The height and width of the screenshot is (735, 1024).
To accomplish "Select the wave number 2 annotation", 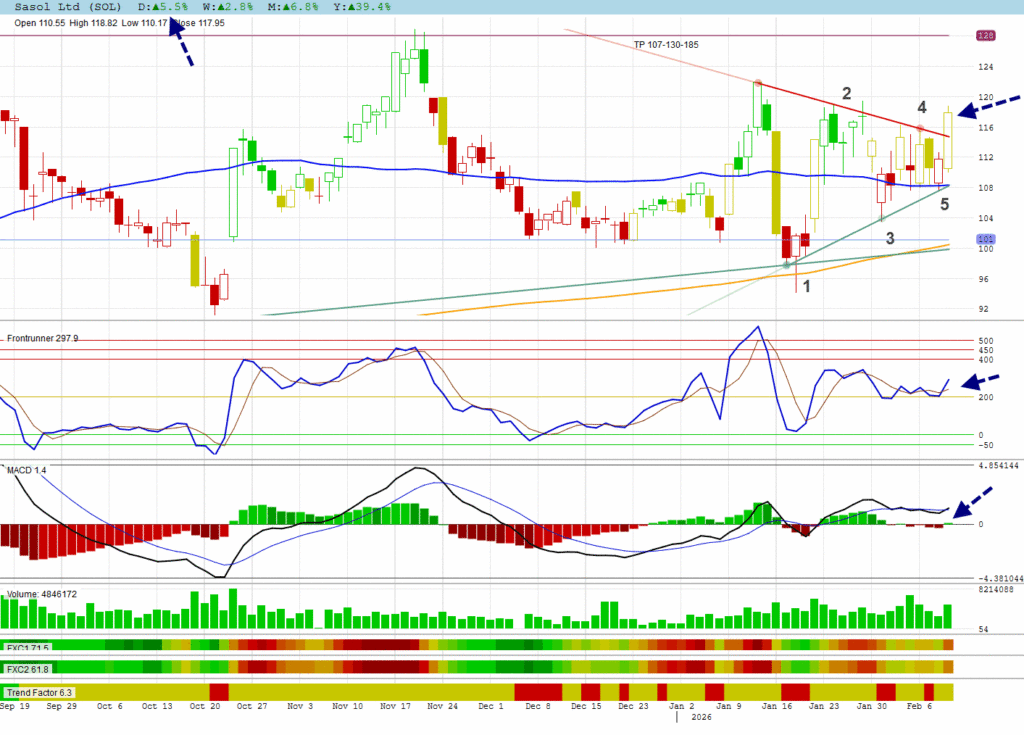I will pyautogui.click(x=846, y=94).
